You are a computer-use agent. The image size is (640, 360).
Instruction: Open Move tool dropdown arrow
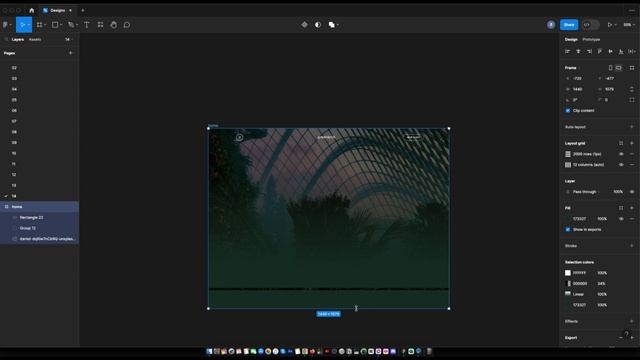pyautogui.click(x=29, y=25)
